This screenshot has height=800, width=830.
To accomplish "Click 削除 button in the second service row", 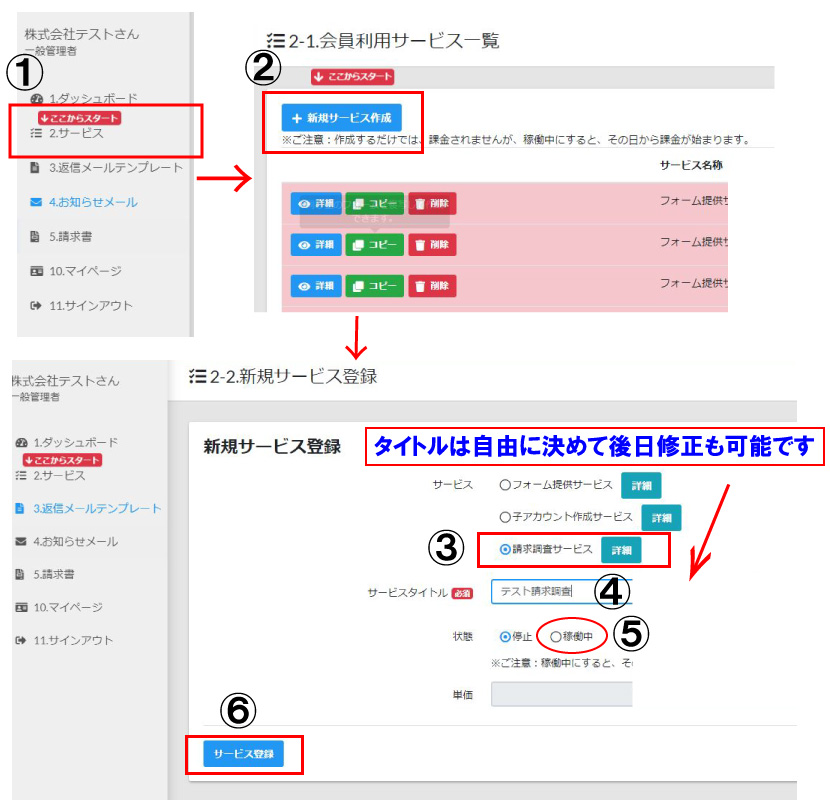I will (x=432, y=245).
